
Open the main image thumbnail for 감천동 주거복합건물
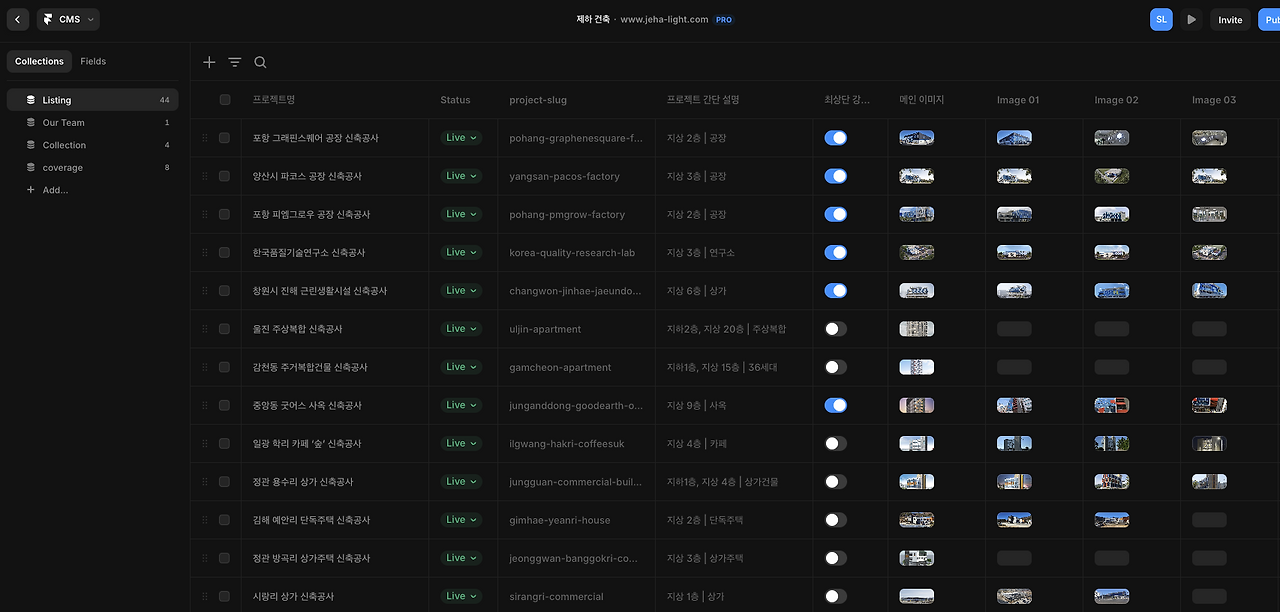pos(916,366)
